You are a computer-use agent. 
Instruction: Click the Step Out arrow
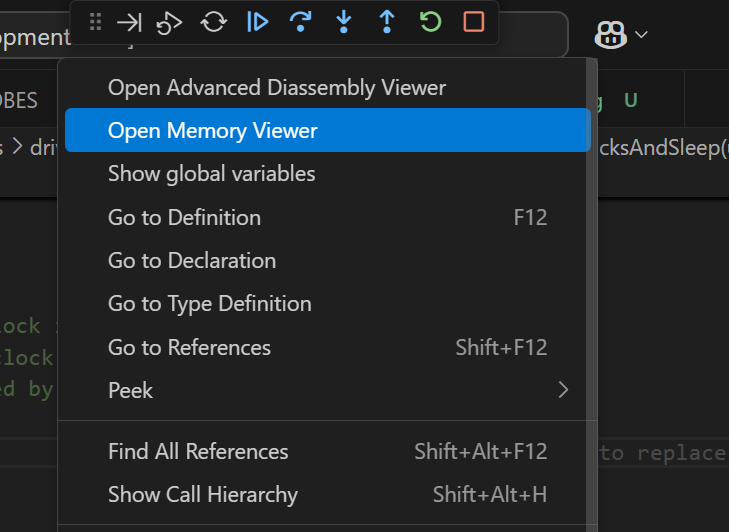click(x=386, y=22)
